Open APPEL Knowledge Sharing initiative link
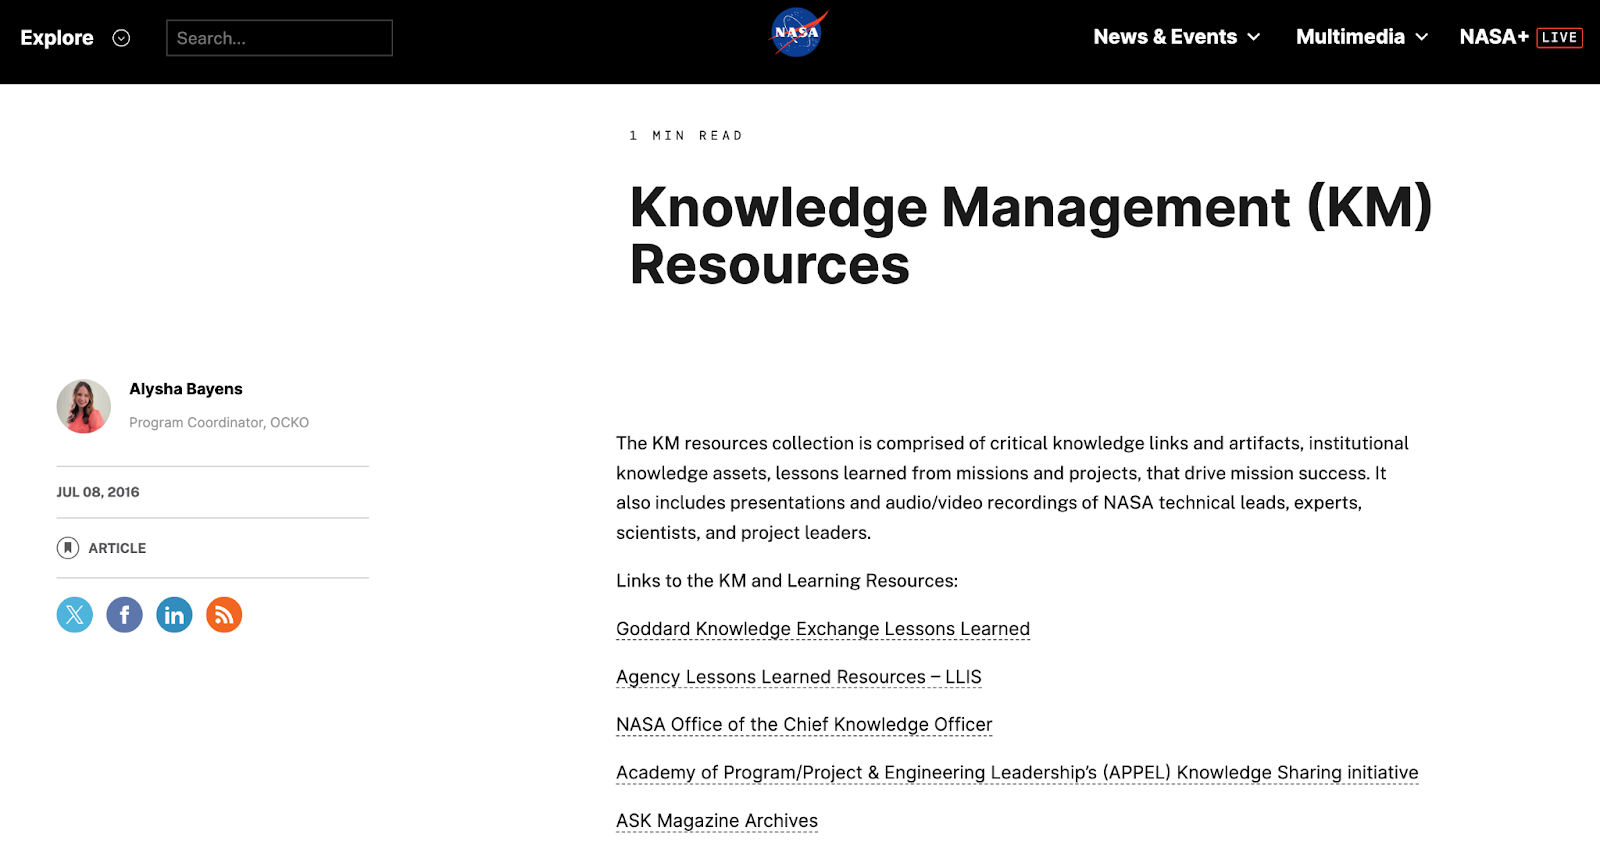Screen dimensions: 1600x849 click(x=1016, y=773)
